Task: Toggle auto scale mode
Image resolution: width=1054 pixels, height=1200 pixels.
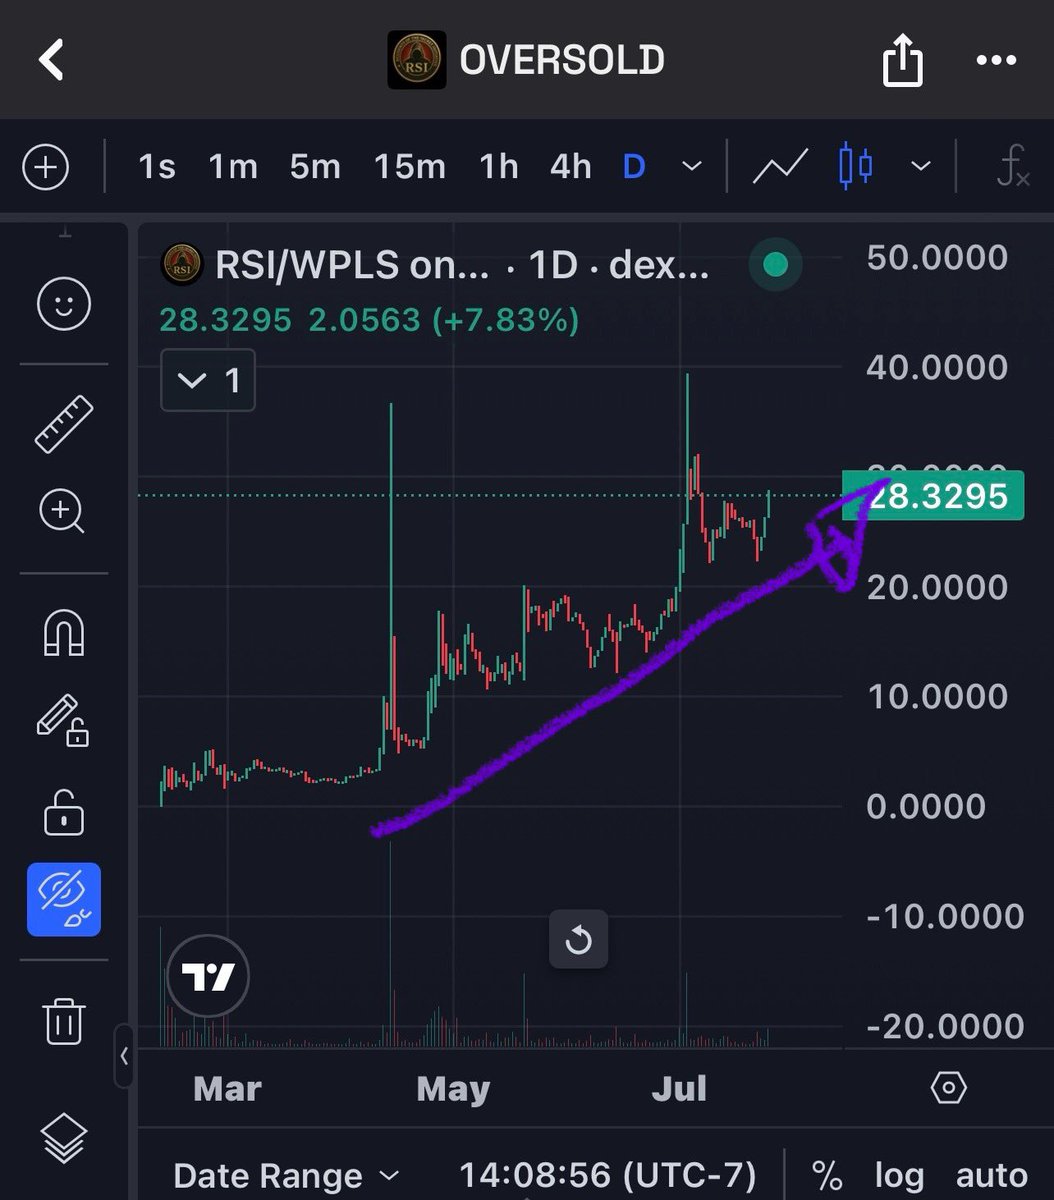Action: [991, 1176]
